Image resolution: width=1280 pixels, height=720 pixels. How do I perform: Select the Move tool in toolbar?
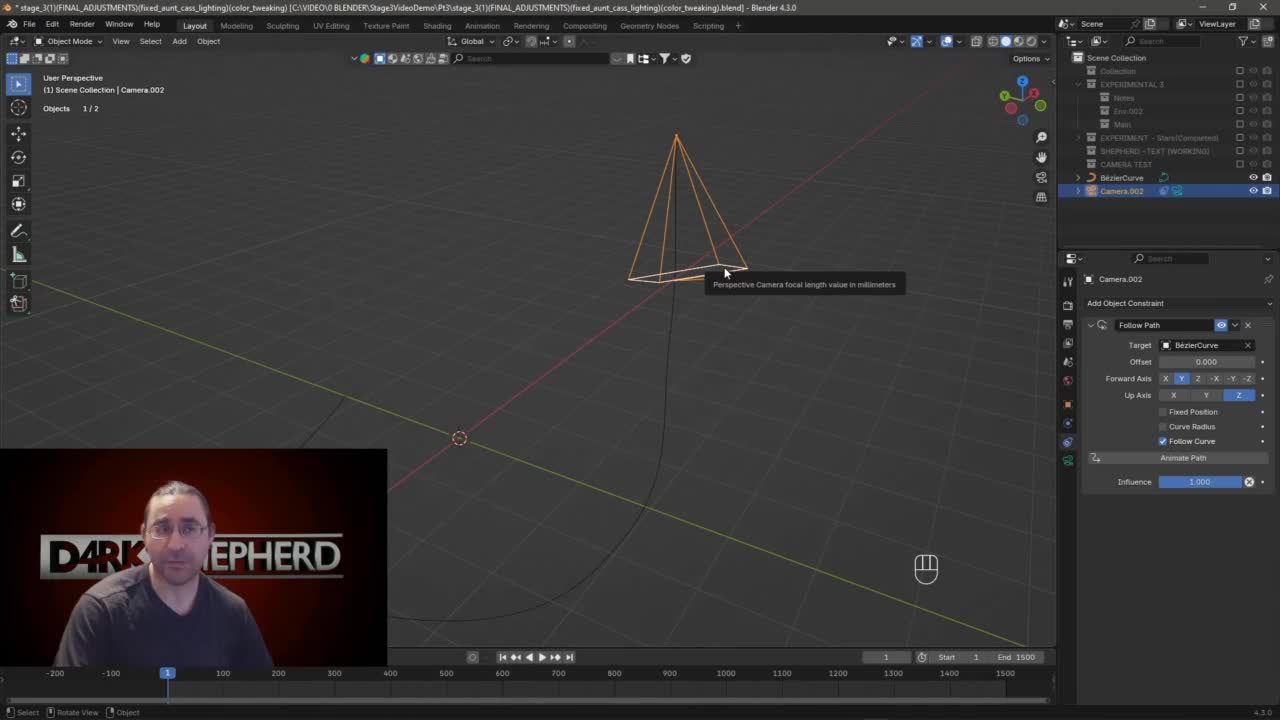click(18, 133)
